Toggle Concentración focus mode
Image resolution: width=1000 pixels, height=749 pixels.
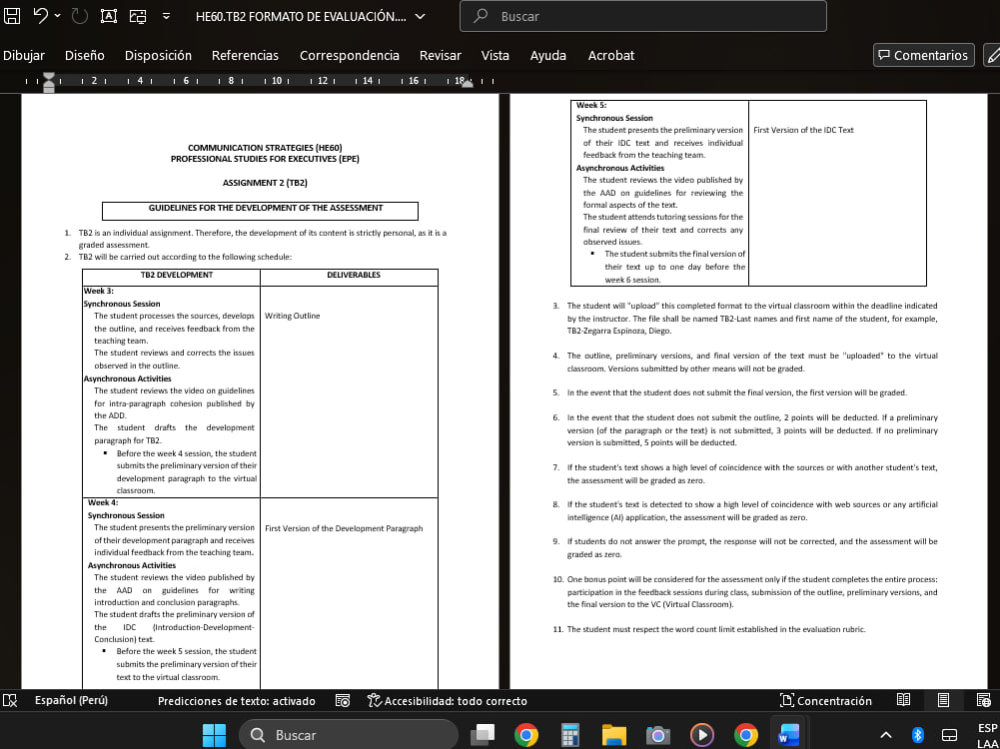tap(826, 701)
